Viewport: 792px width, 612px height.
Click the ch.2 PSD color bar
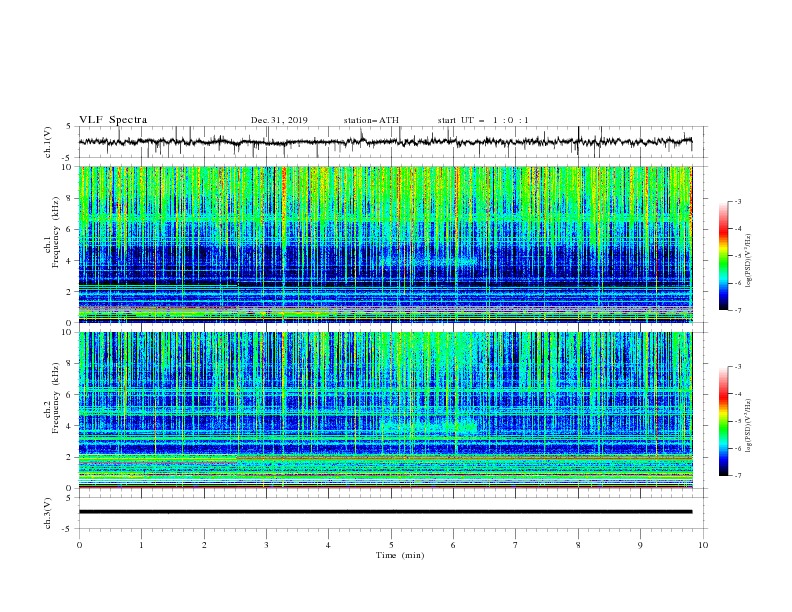723,421
